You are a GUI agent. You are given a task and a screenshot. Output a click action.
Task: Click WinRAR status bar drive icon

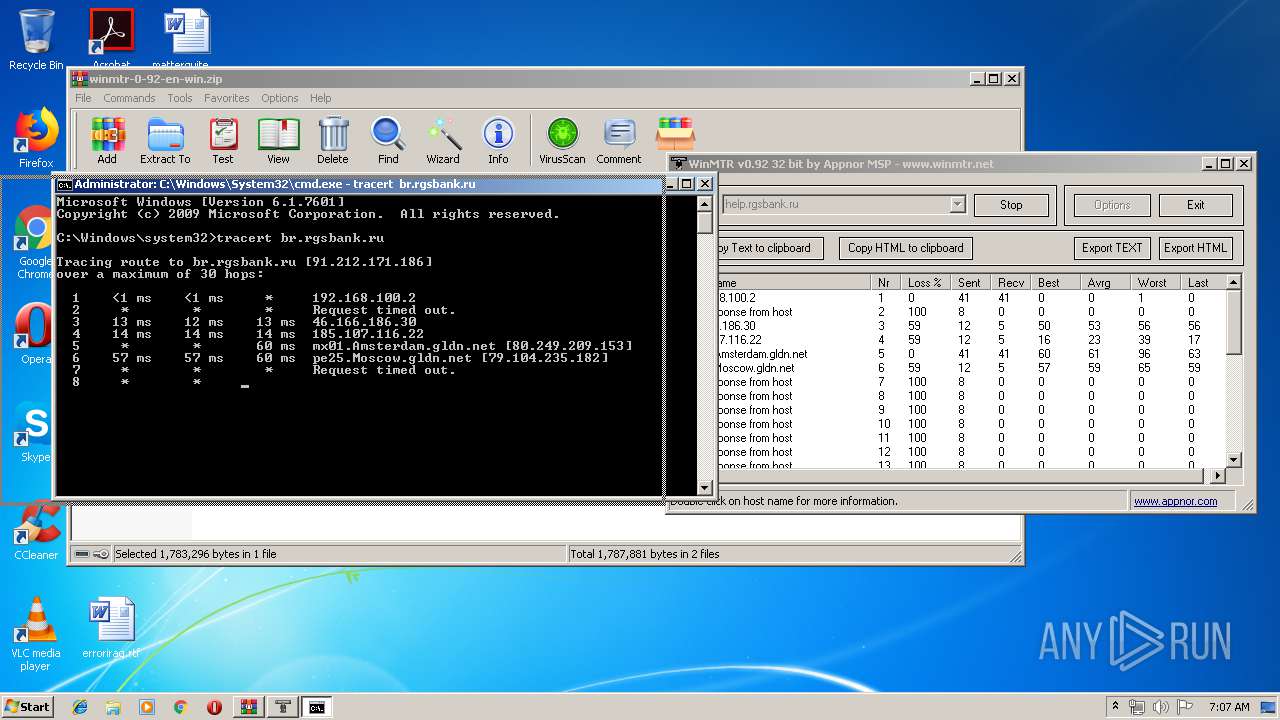point(82,554)
